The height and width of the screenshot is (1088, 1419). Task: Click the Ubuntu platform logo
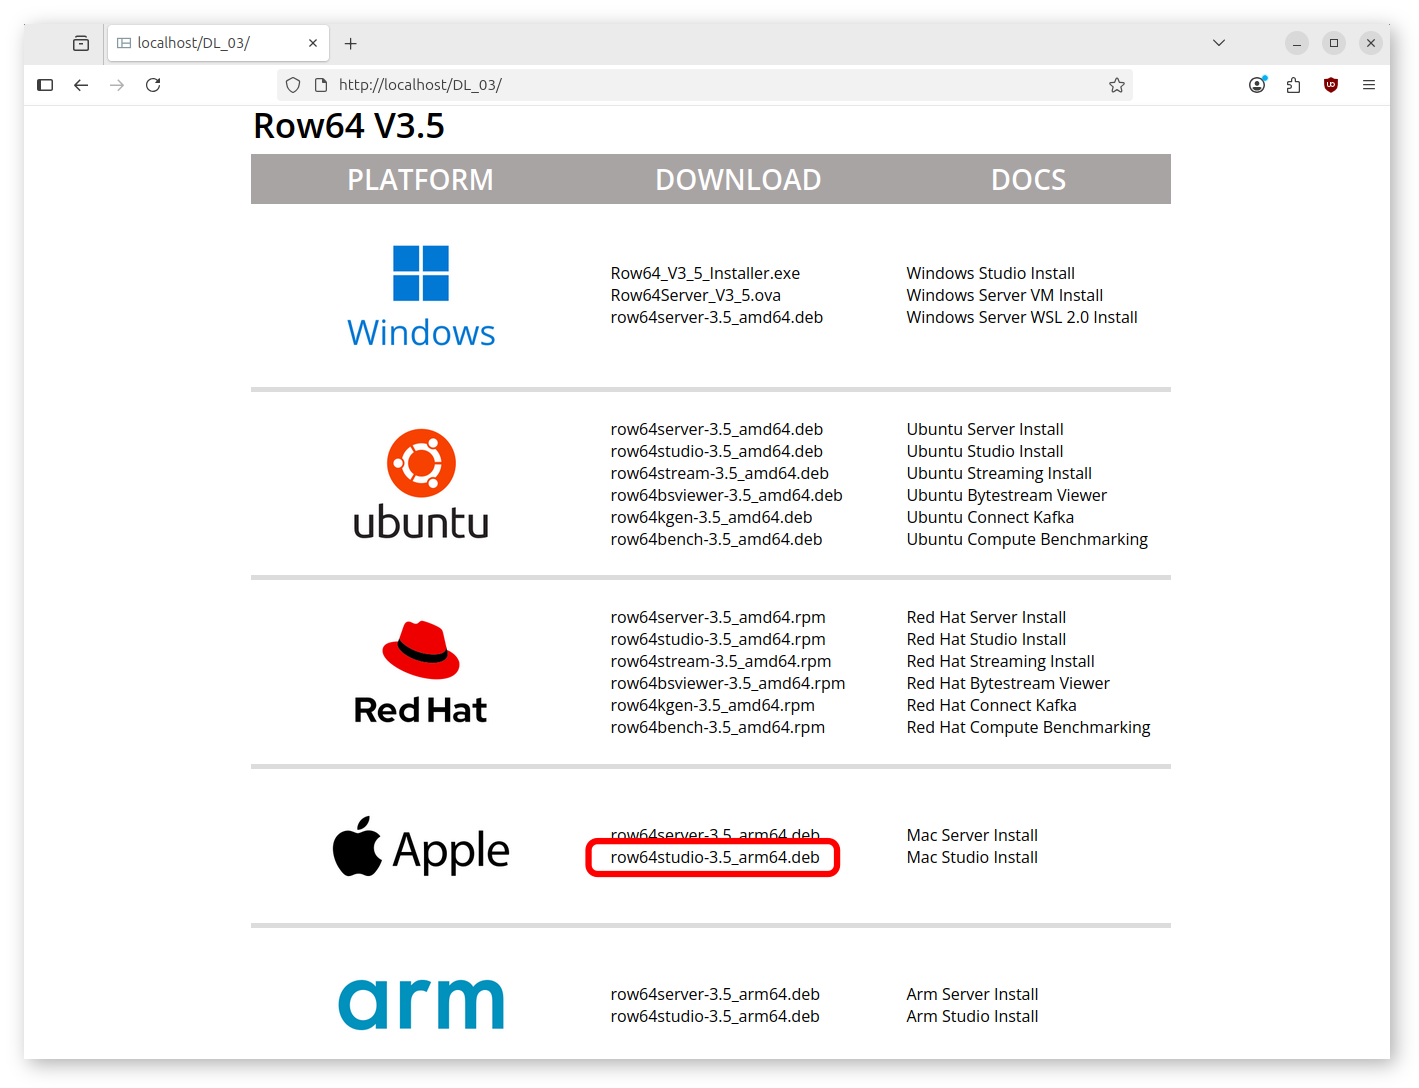coord(421,484)
